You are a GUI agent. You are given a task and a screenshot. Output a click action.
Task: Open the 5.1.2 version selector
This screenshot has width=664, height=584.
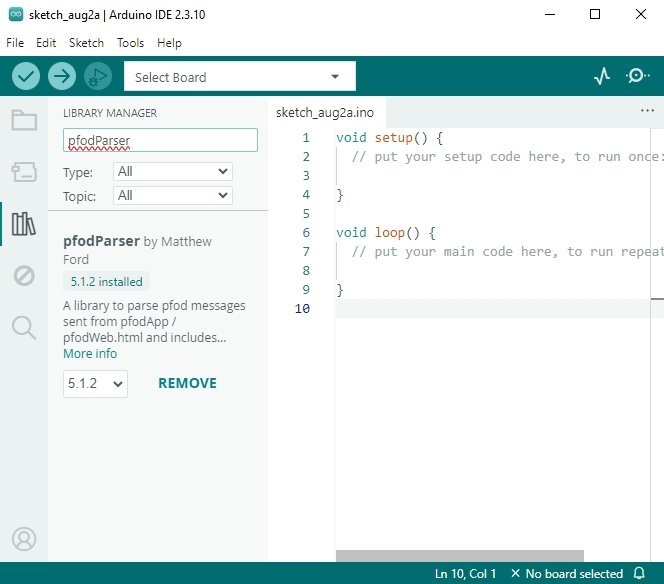click(x=95, y=384)
